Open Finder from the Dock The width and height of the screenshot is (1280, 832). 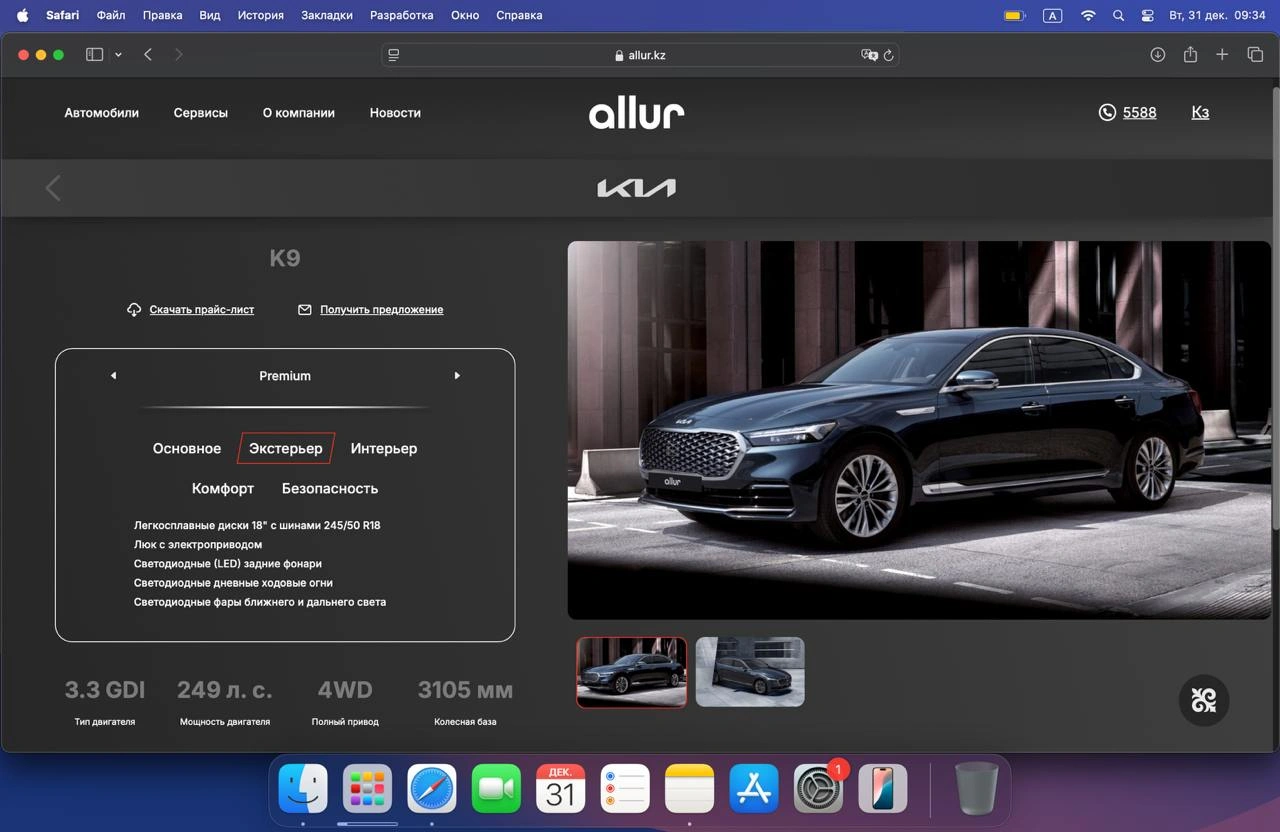click(x=303, y=789)
